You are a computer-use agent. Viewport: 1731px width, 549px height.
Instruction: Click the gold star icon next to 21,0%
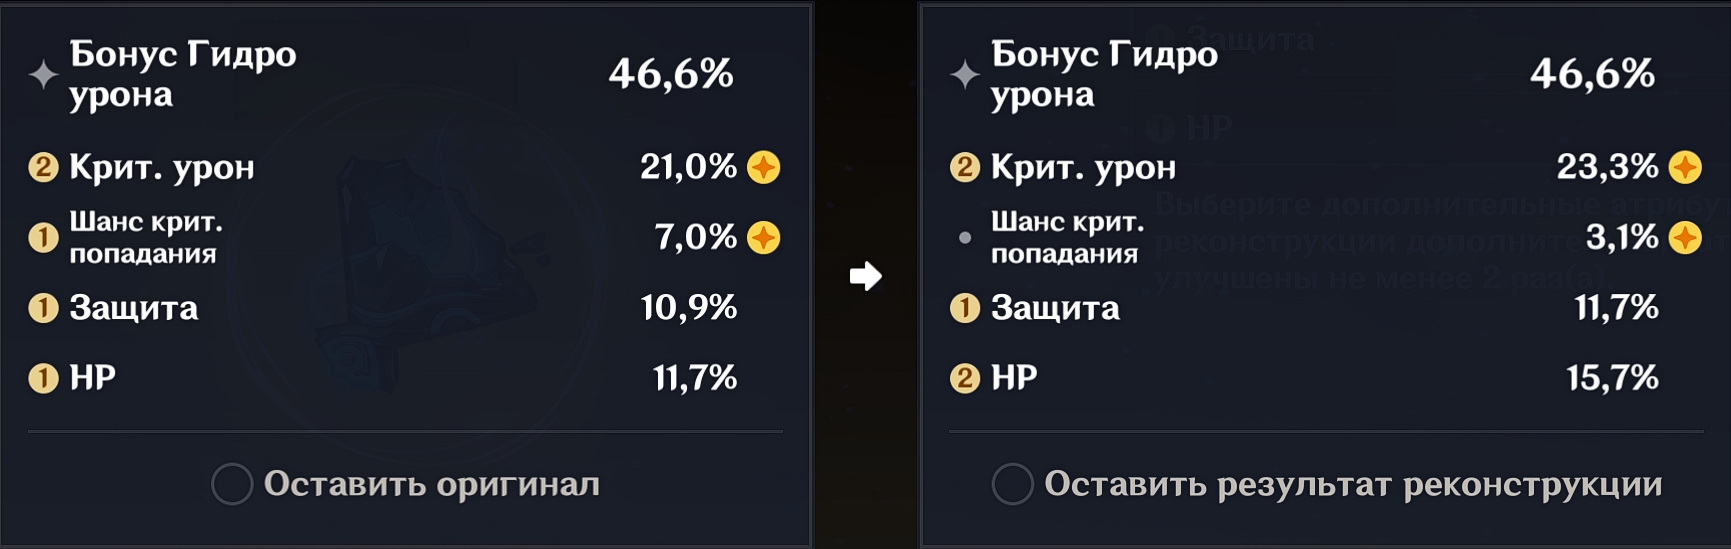(x=764, y=167)
